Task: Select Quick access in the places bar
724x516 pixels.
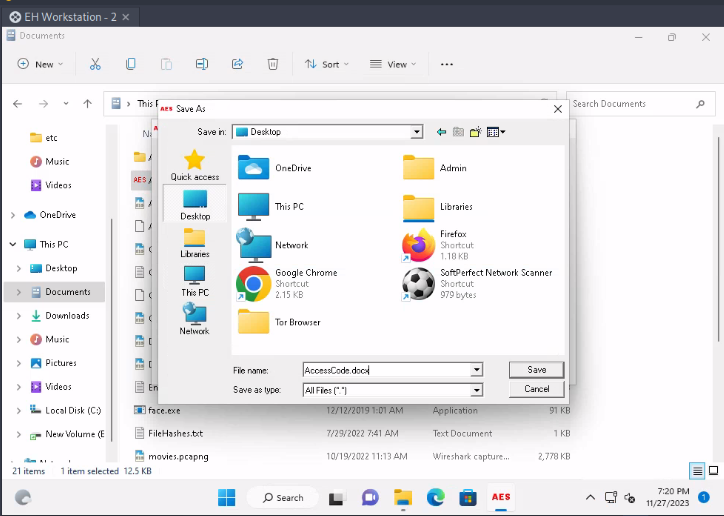Action: pos(194,165)
